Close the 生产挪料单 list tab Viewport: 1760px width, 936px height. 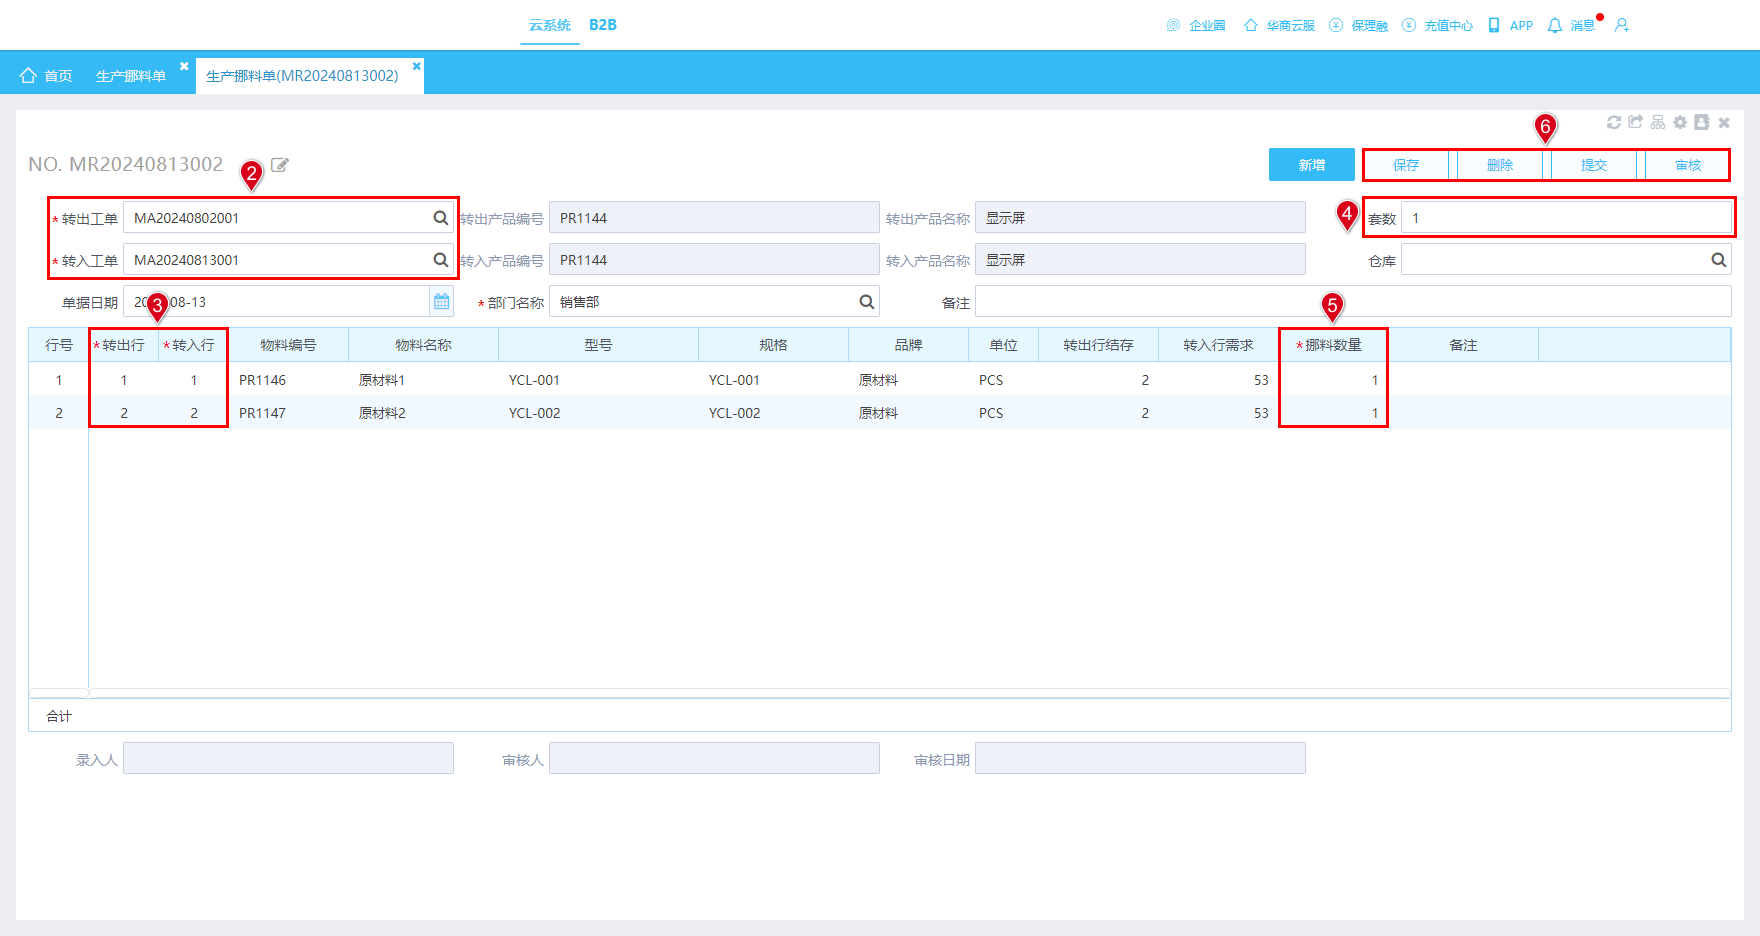(x=184, y=66)
